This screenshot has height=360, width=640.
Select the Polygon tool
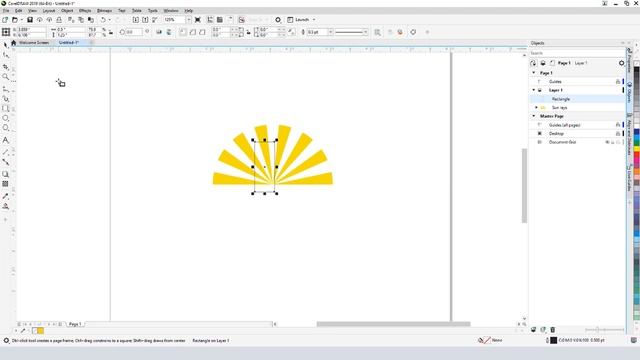pyautogui.click(x=6, y=128)
